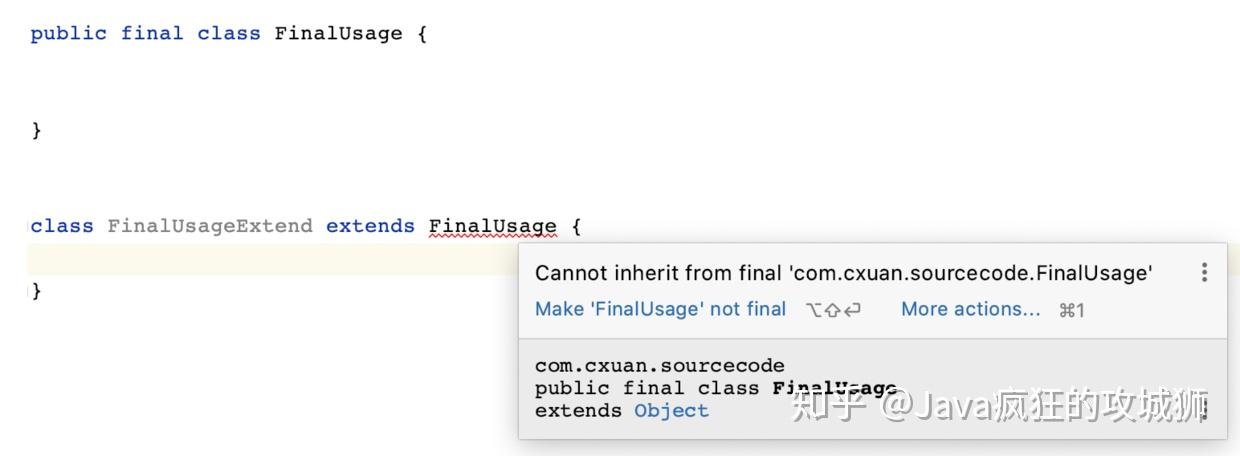
Task: Place cursor in the highlighted empty editor line
Action: (270, 259)
